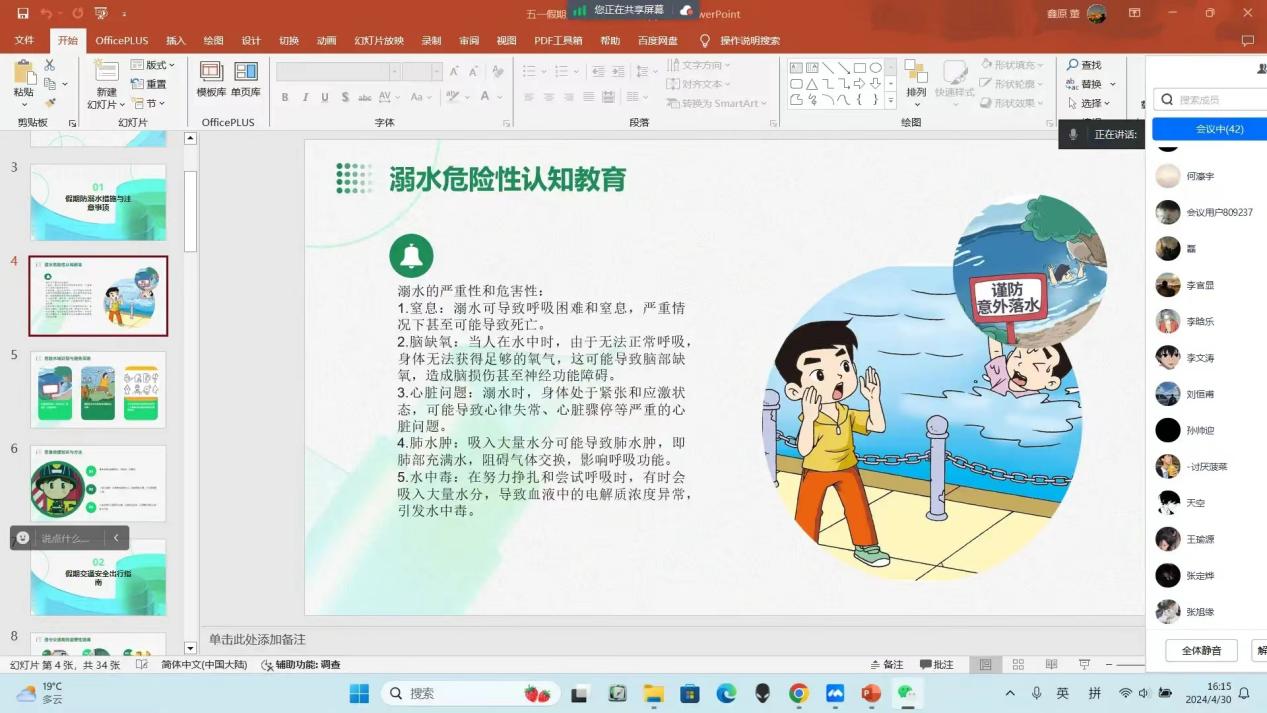Open the 对齐文本 align text dropdown
The height and width of the screenshot is (713, 1267).
[x=699, y=84]
